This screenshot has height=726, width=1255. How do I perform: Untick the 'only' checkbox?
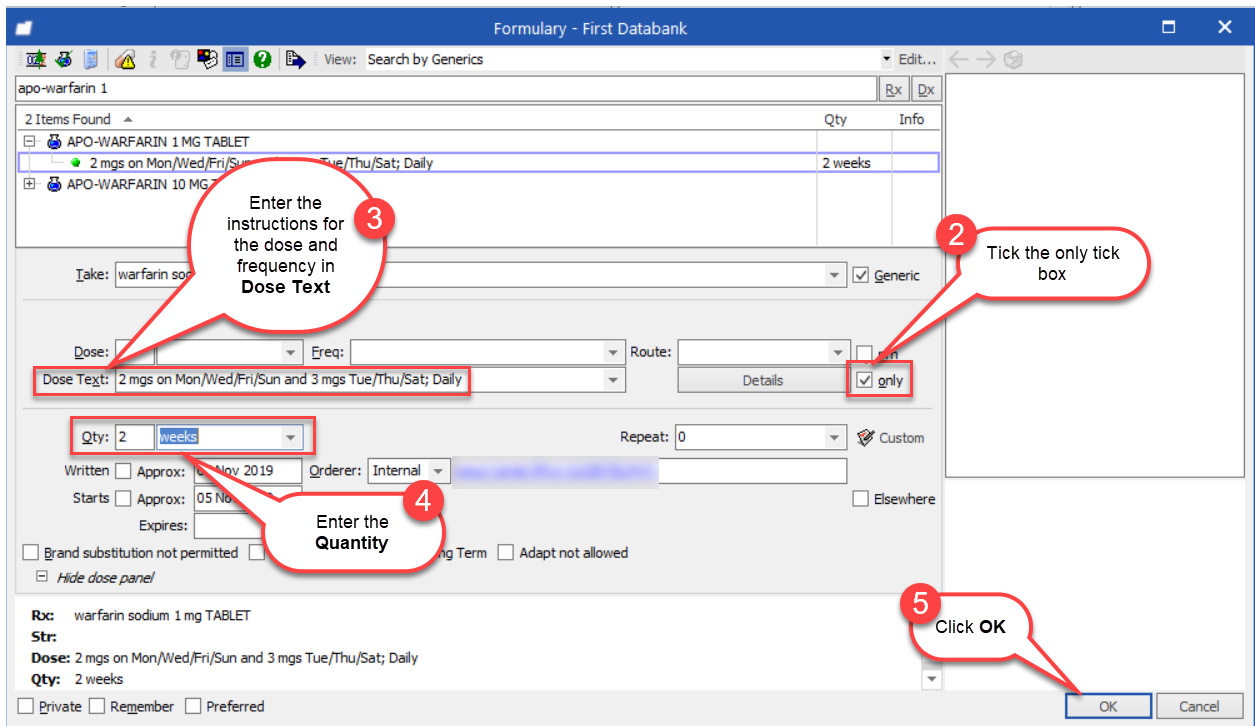[x=865, y=381]
